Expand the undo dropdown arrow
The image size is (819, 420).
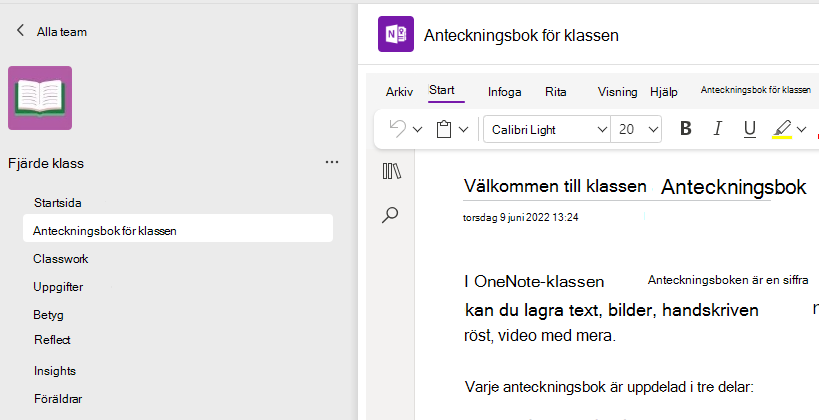[417, 129]
